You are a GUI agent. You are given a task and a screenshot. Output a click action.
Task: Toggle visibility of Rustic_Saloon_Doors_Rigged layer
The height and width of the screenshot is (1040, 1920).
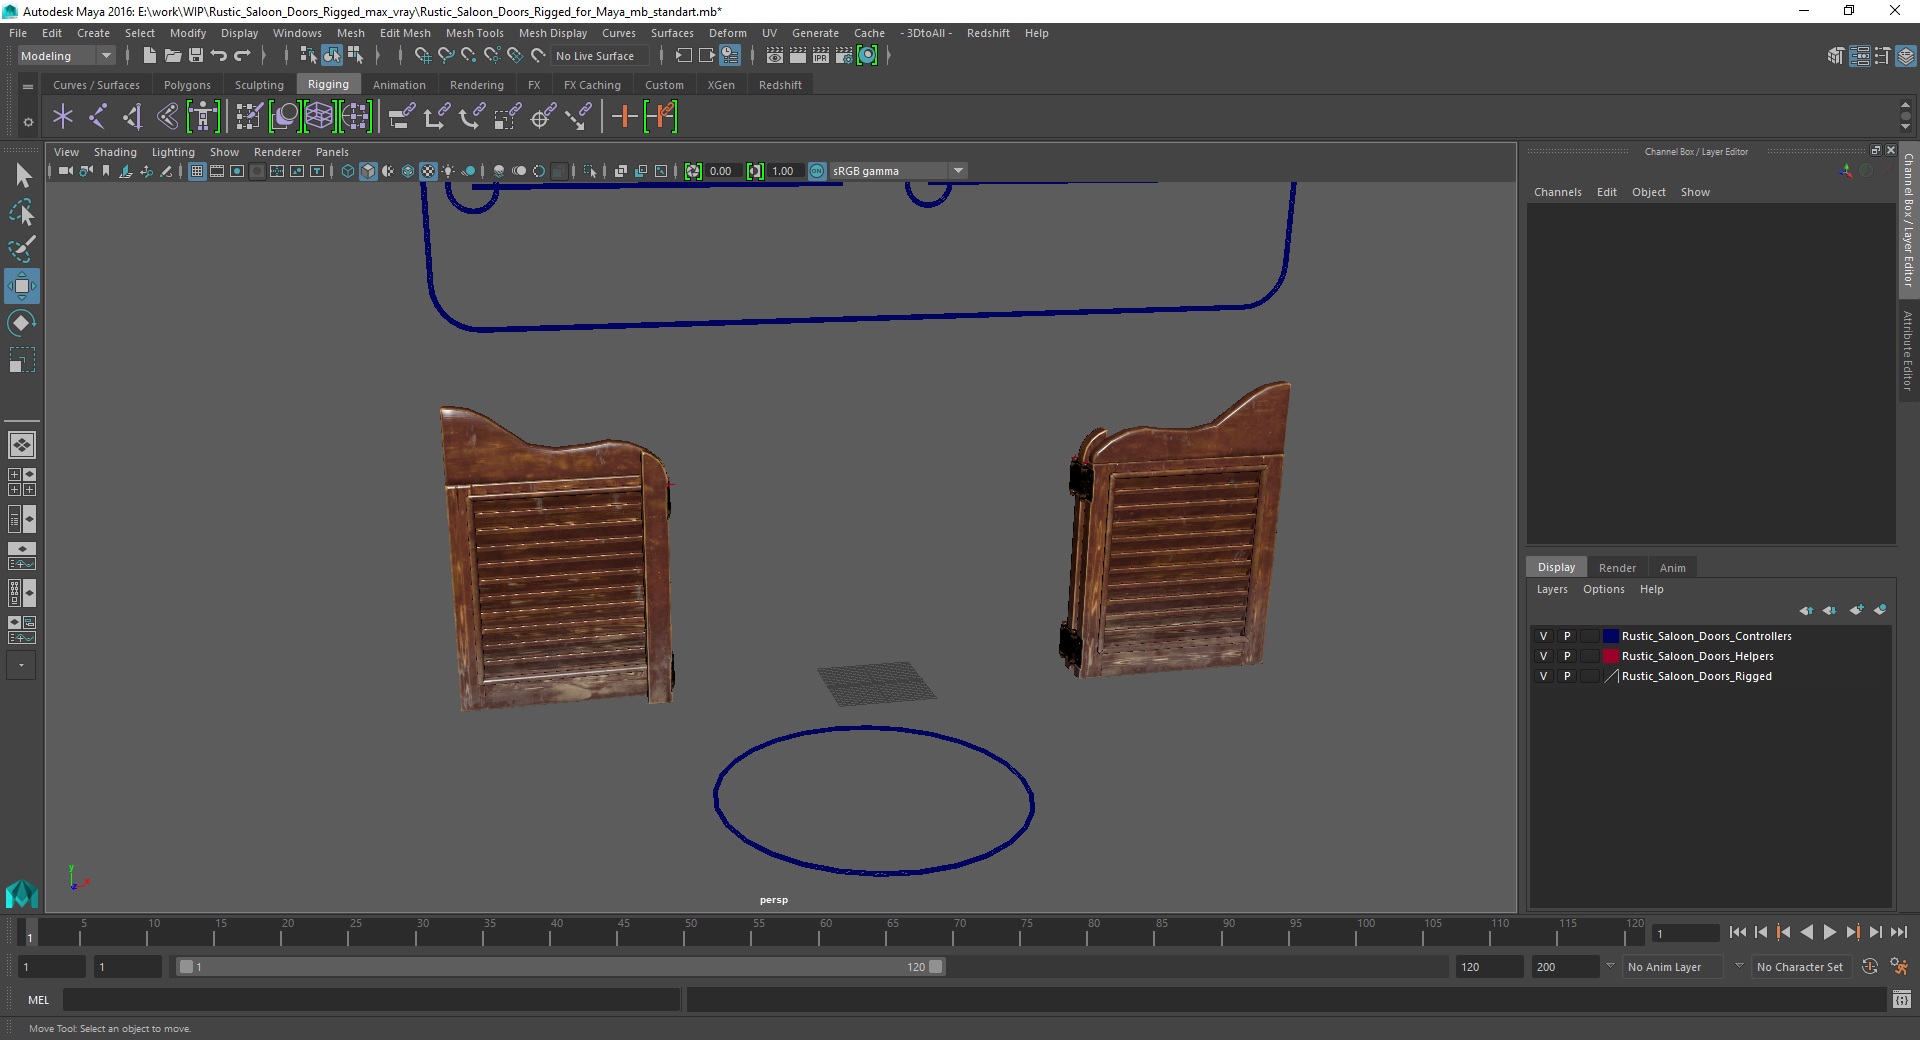(x=1543, y=676)
